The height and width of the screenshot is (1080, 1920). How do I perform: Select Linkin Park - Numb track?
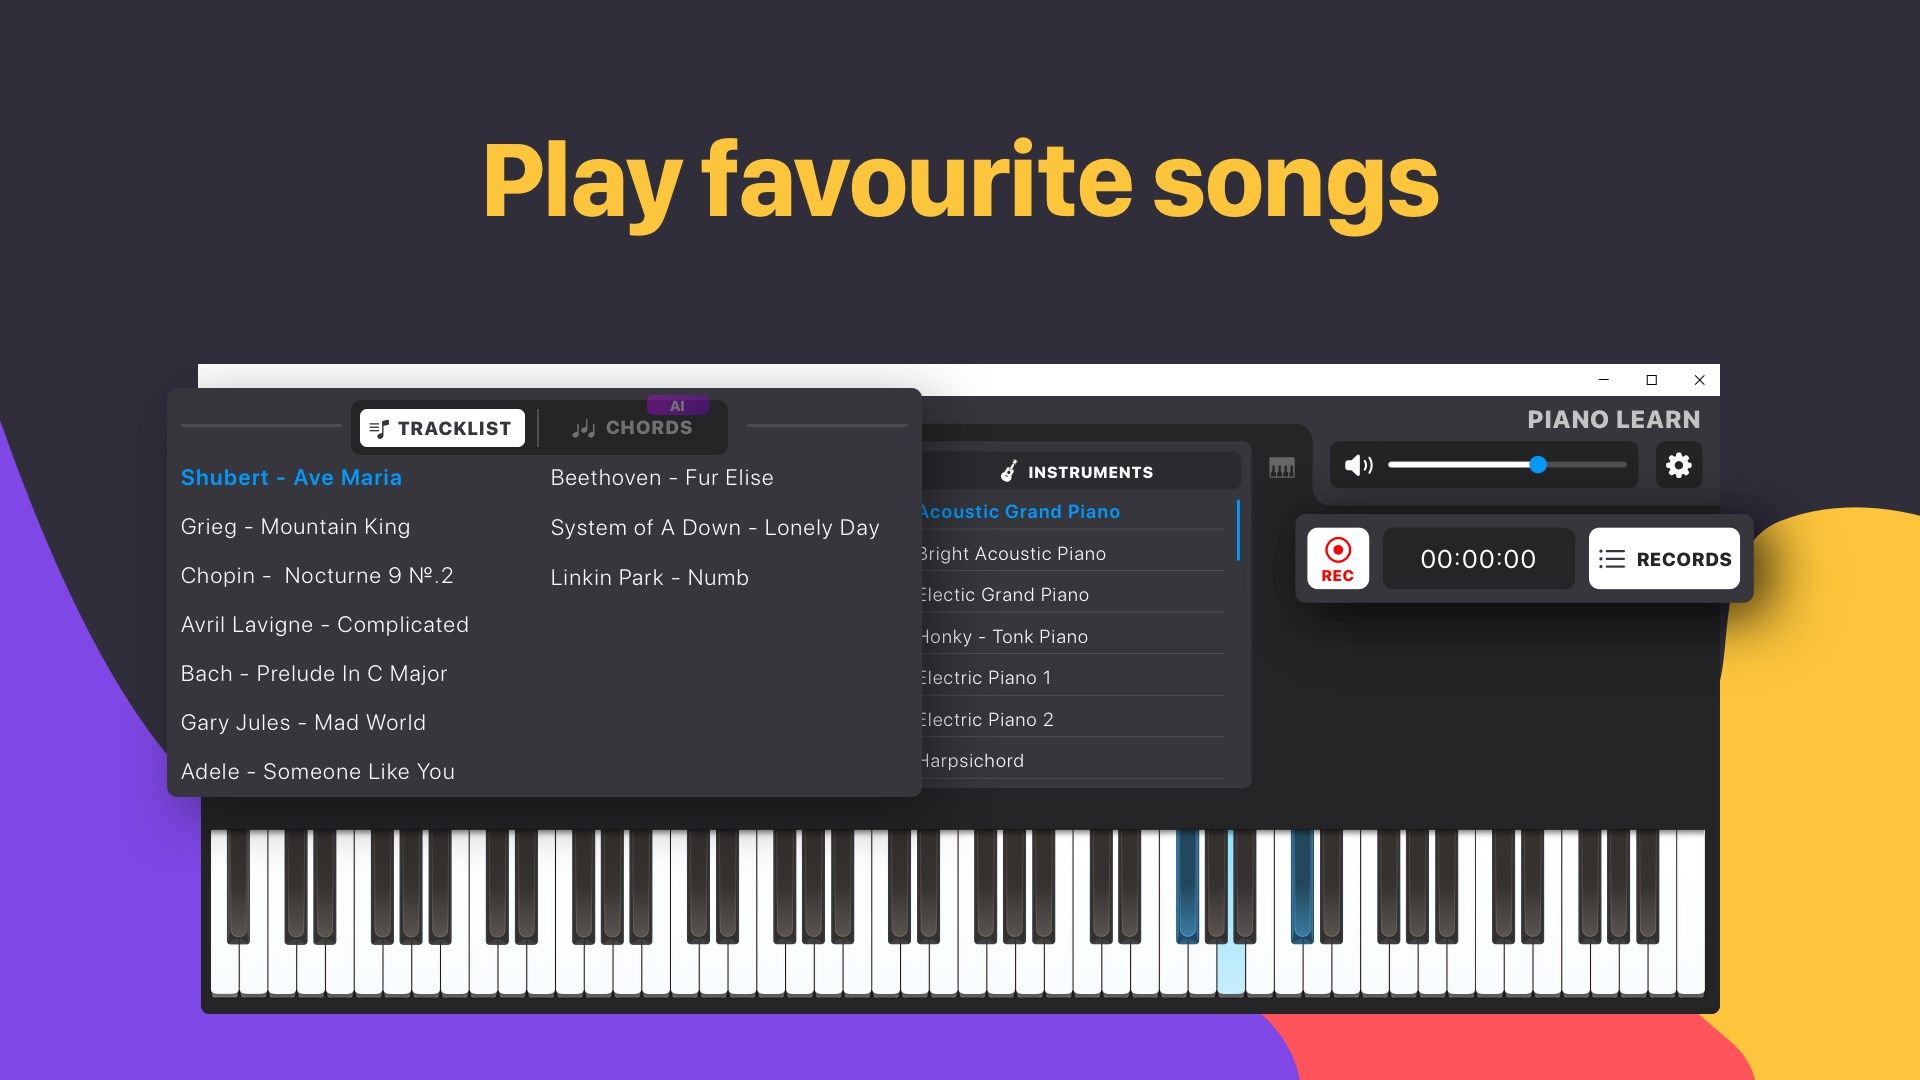pyautogui.click(x=650, y=576)
